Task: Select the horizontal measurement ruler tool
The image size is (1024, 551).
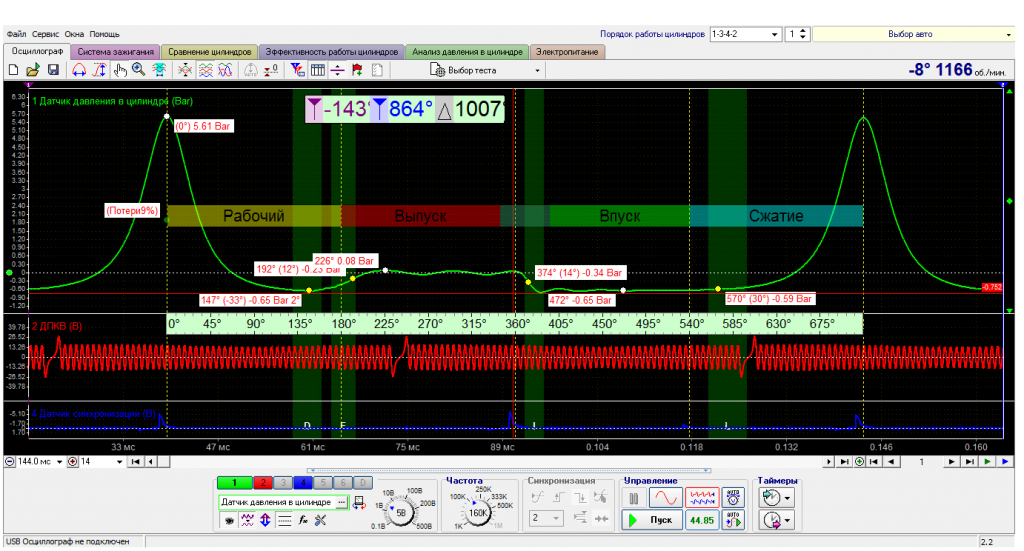Action: click(79, 70)
